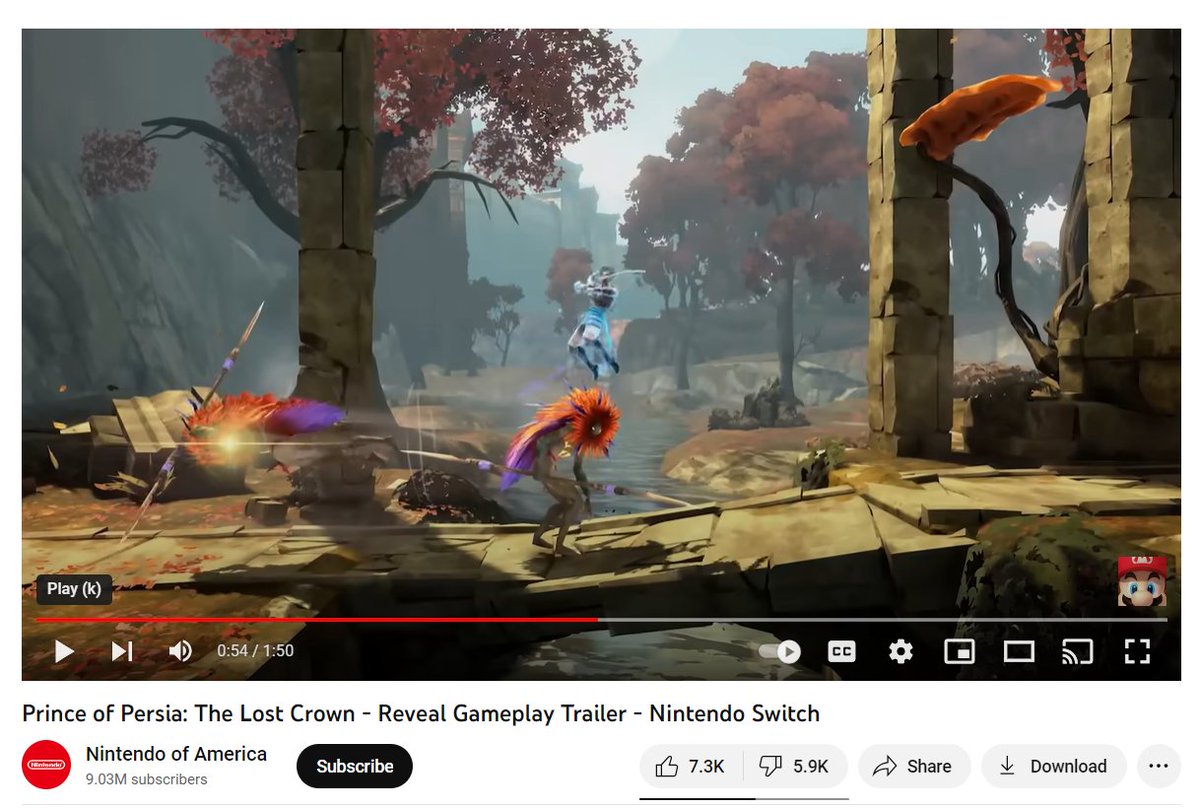
Task: Open the Share dialog
Action: point(914,766)
